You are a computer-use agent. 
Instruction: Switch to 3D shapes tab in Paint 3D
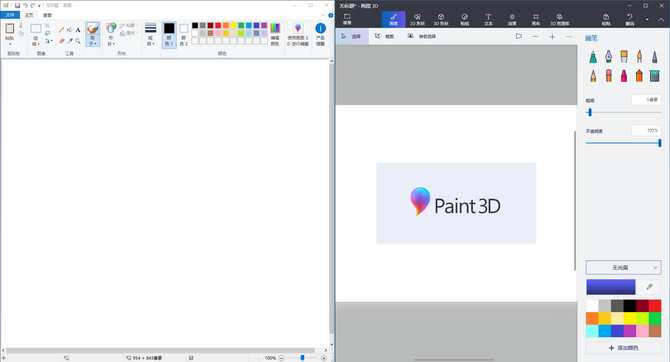[x=441, y=19]
